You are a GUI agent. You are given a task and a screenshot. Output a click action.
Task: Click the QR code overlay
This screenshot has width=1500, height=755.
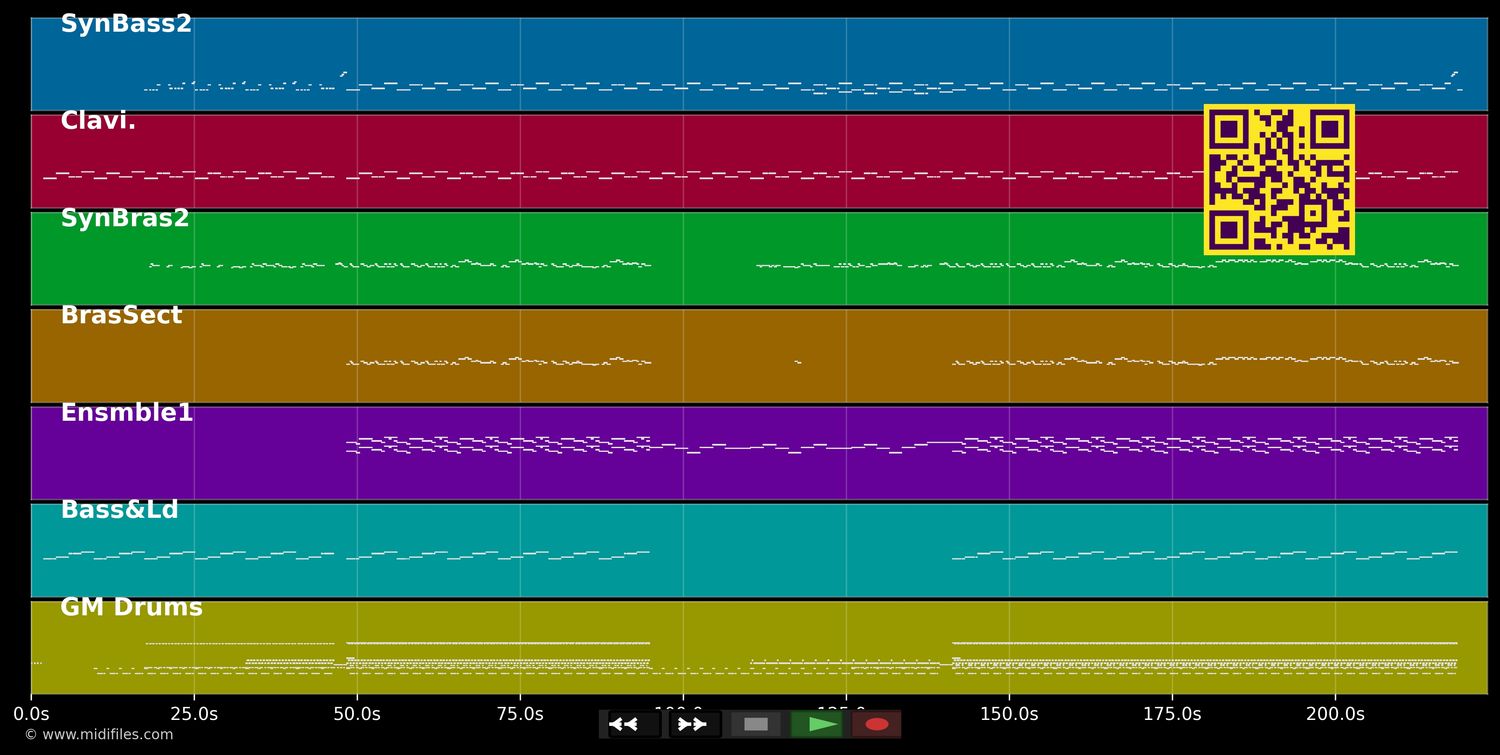click(1279, 178)
